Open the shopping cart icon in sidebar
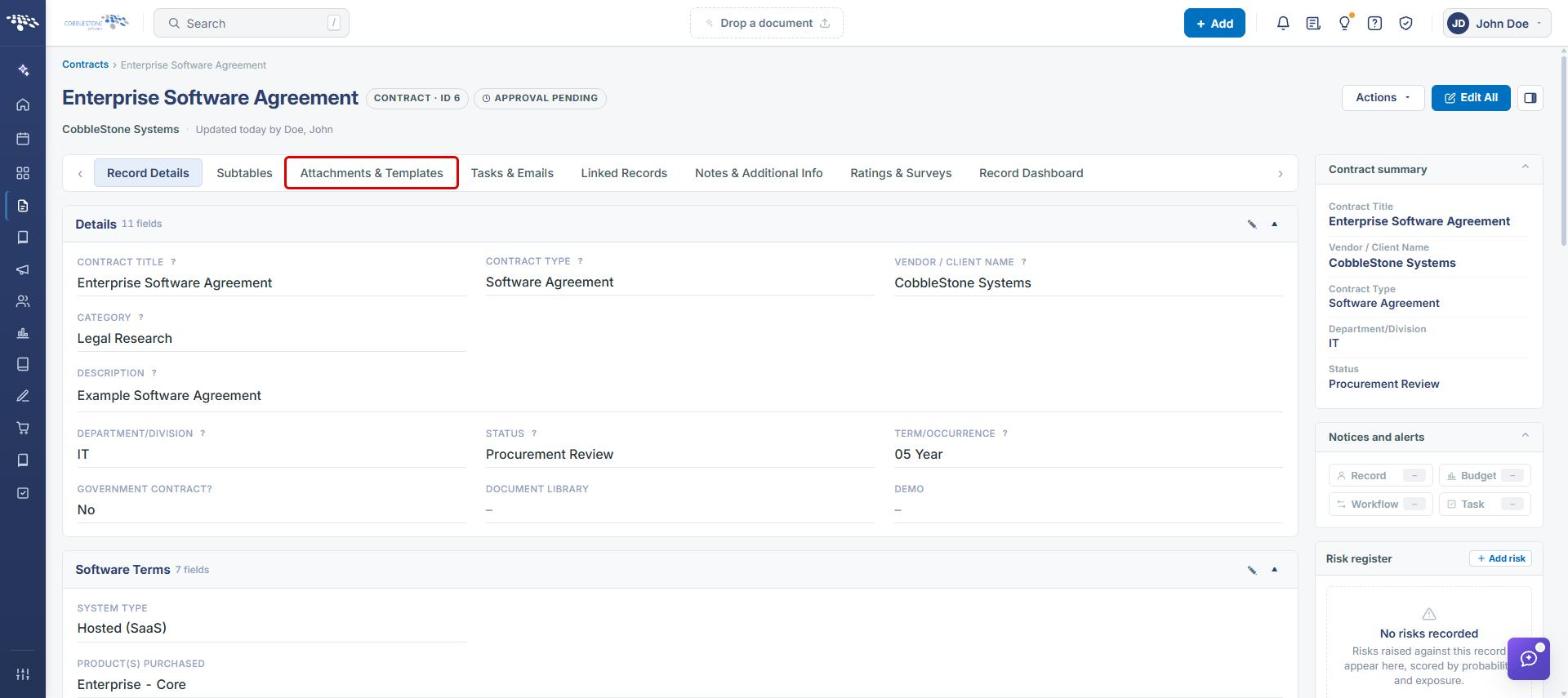The width and height of the screenshot is (1568, 698). pos(23,428)
